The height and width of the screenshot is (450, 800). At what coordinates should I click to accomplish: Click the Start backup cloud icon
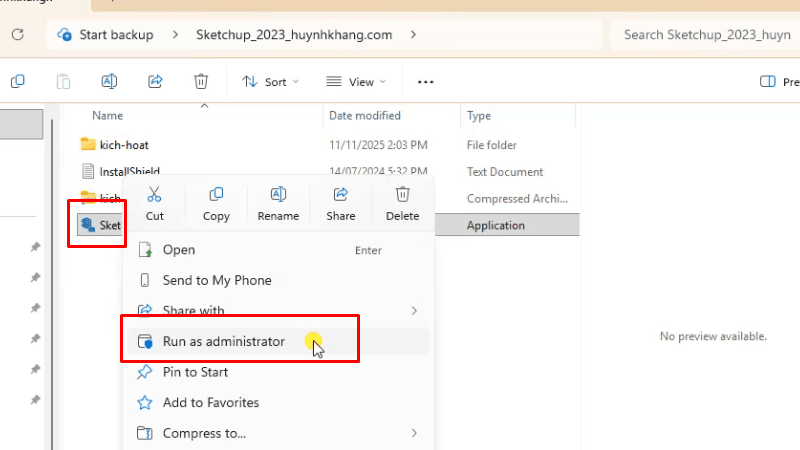(64, 35)
